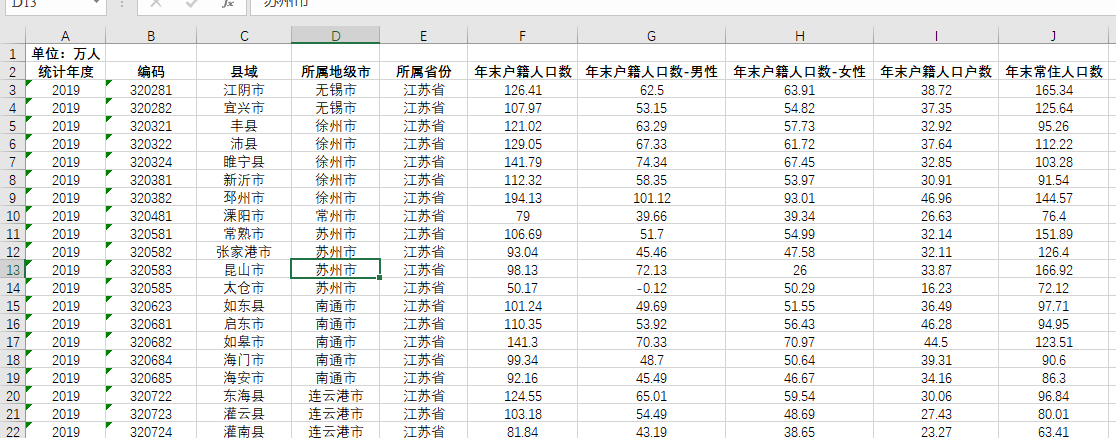Click the 县域 header cell
Screen dimensions: 1116x438
click(244, 72)
